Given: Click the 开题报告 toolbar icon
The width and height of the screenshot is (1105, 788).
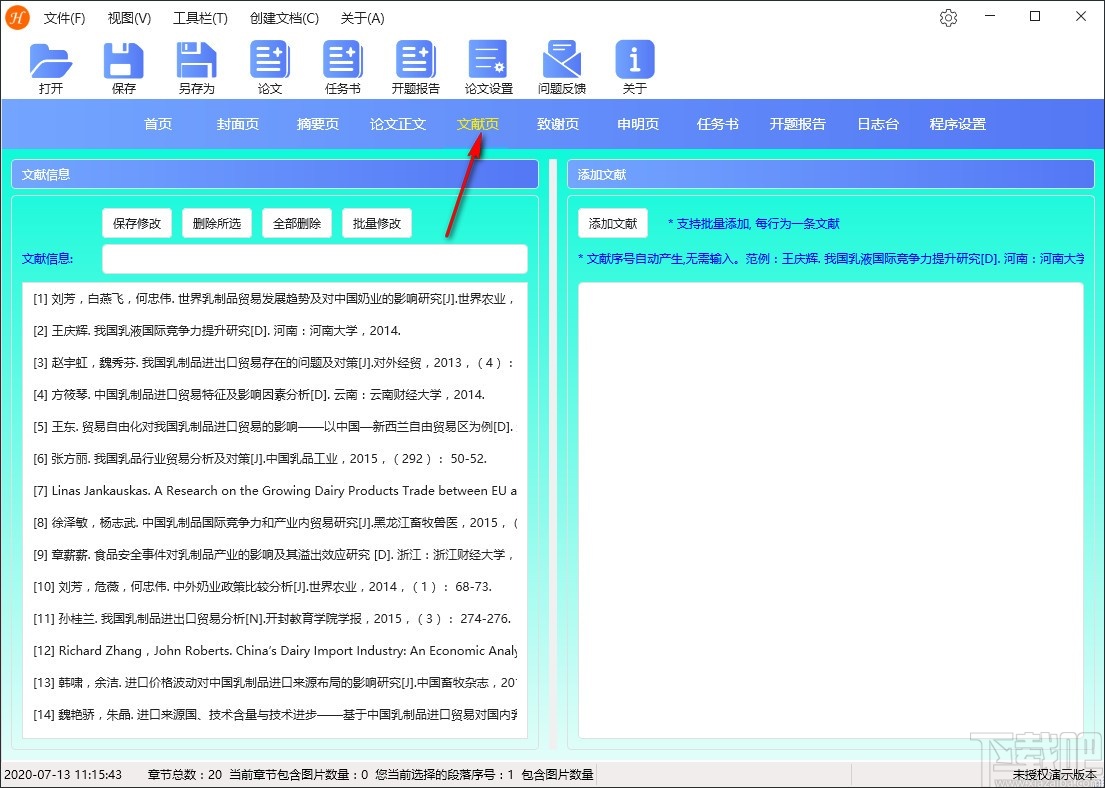Looking at the screenshot, I should 415,65.
